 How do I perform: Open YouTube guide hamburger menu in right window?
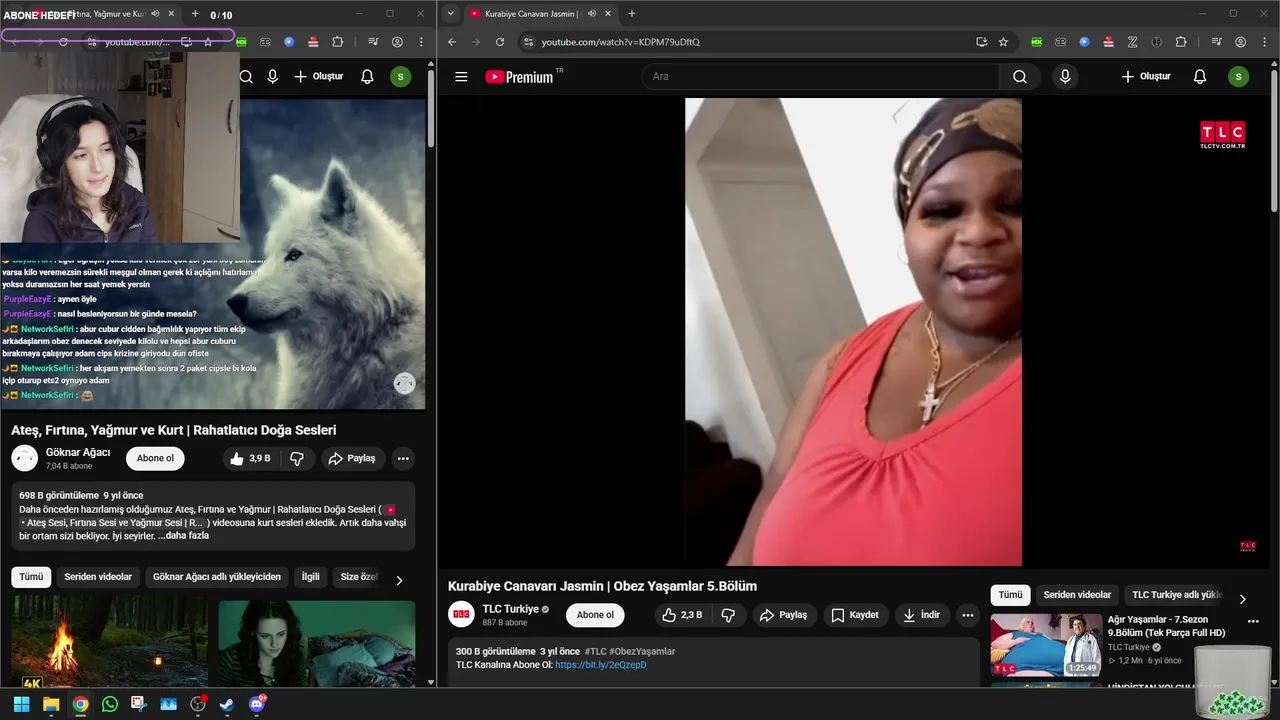point(461,77)
